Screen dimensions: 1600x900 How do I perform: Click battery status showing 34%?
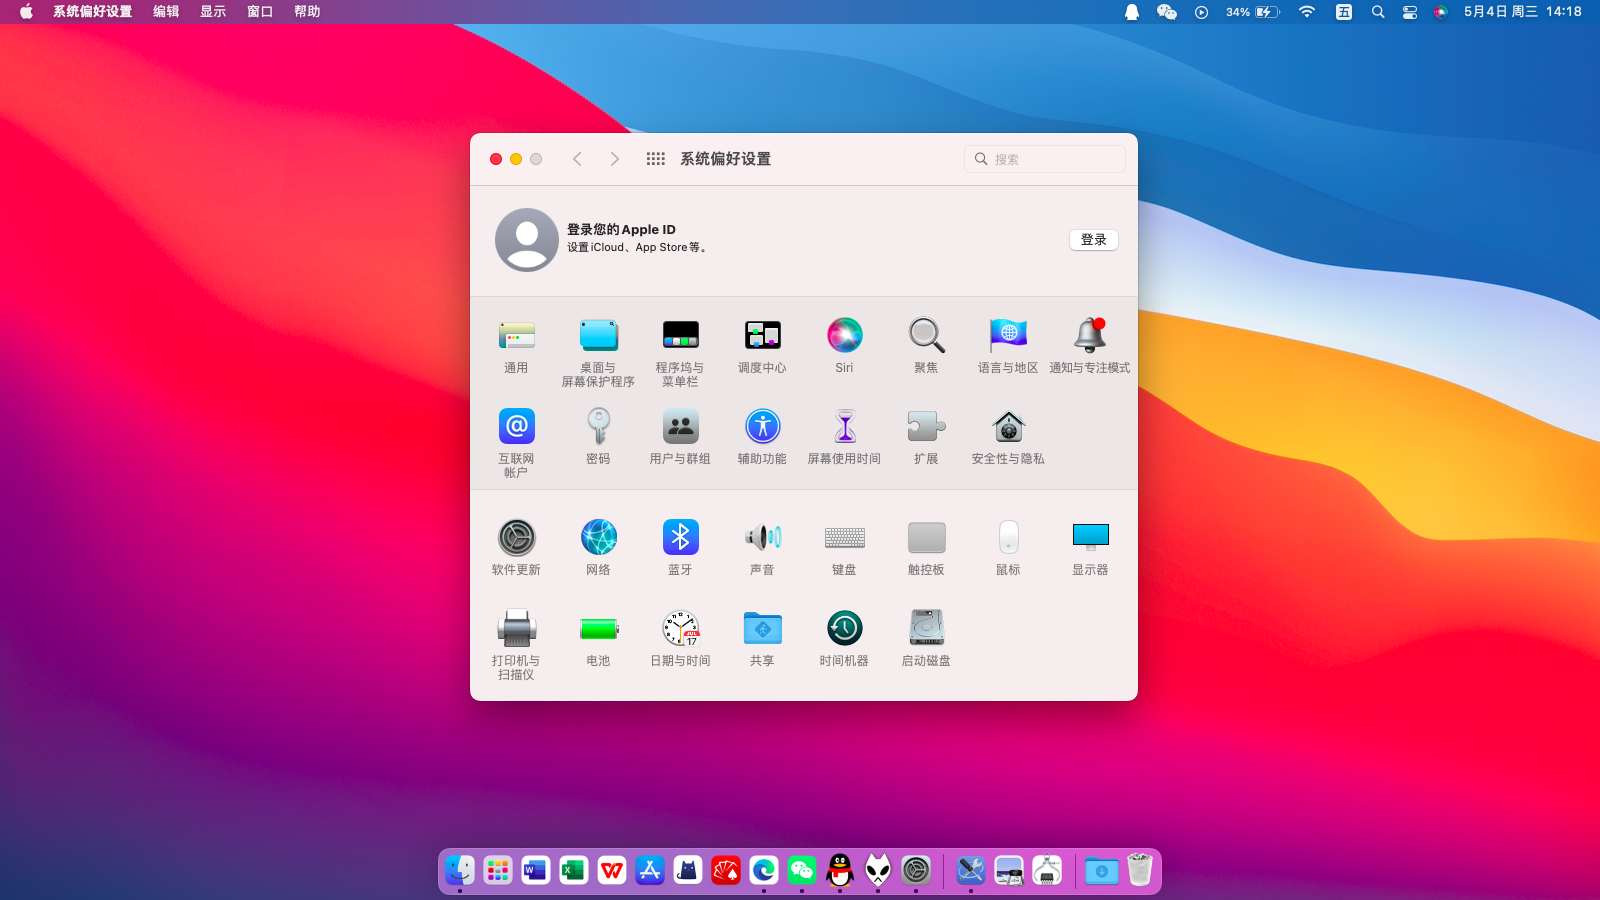[x=1253, y=12]
